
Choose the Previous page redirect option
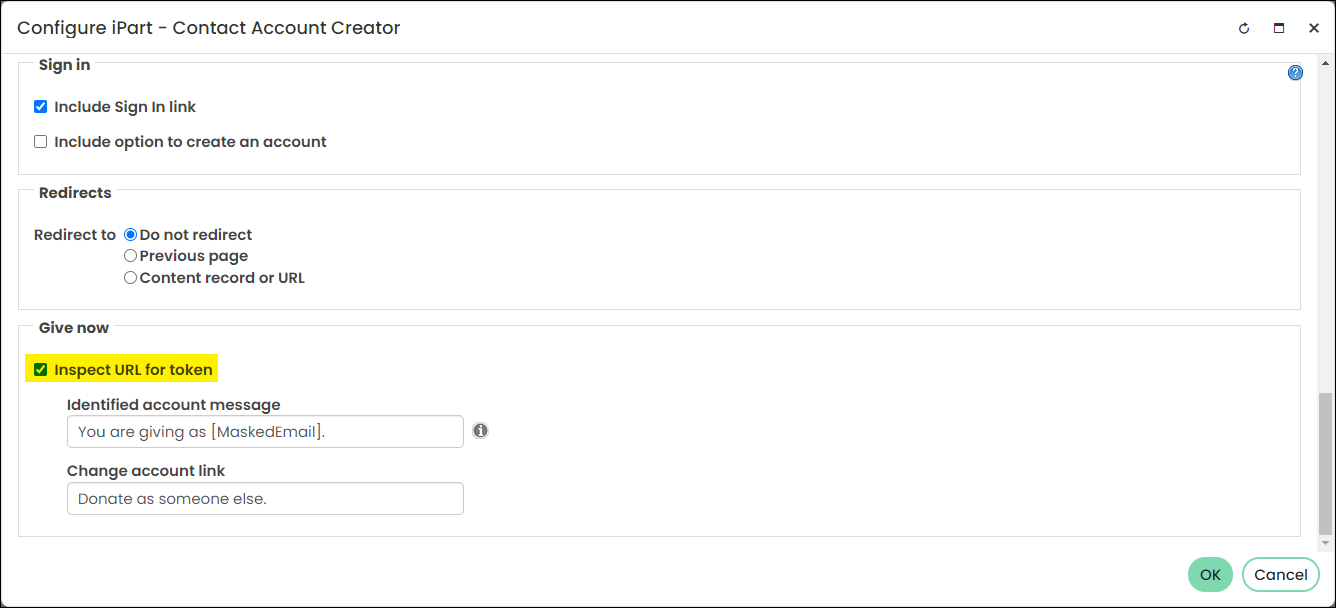point(130,256)
